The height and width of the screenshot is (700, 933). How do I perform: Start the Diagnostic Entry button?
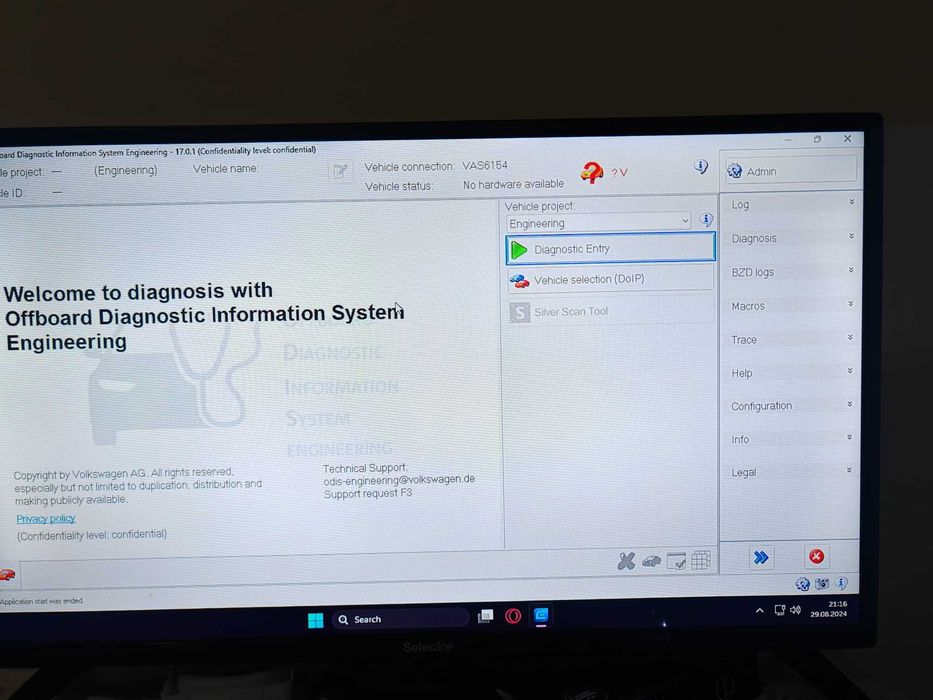point(610,248)
